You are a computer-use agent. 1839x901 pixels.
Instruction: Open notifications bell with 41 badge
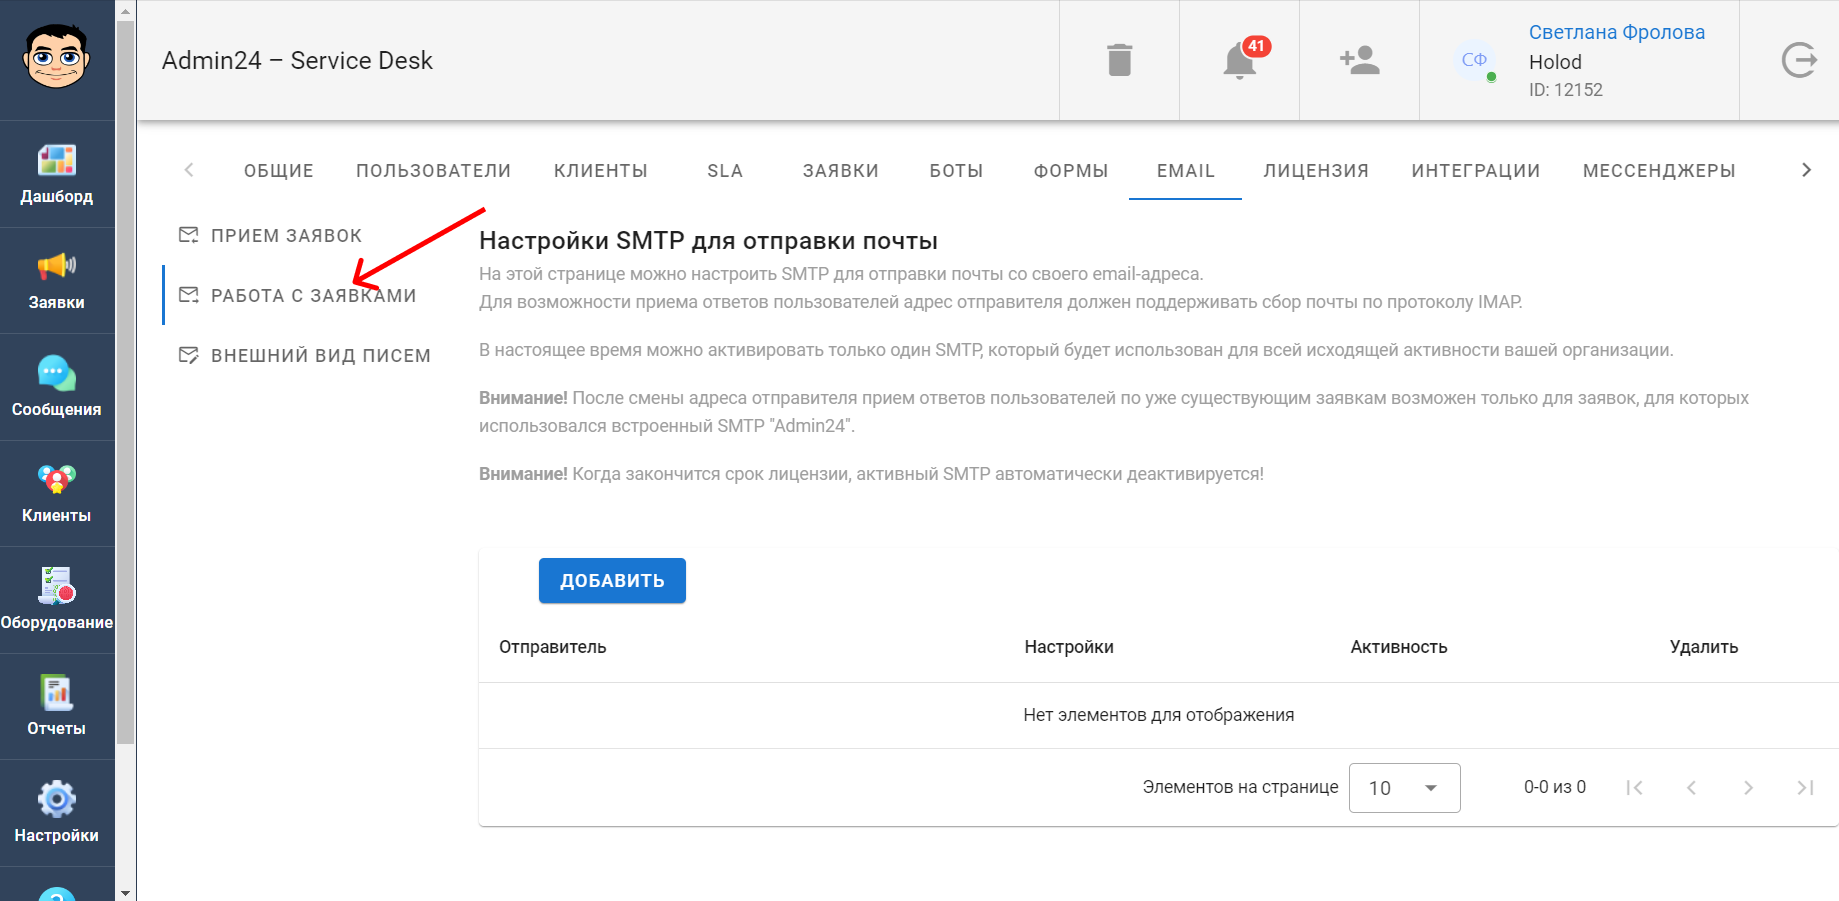[1240, 60]
